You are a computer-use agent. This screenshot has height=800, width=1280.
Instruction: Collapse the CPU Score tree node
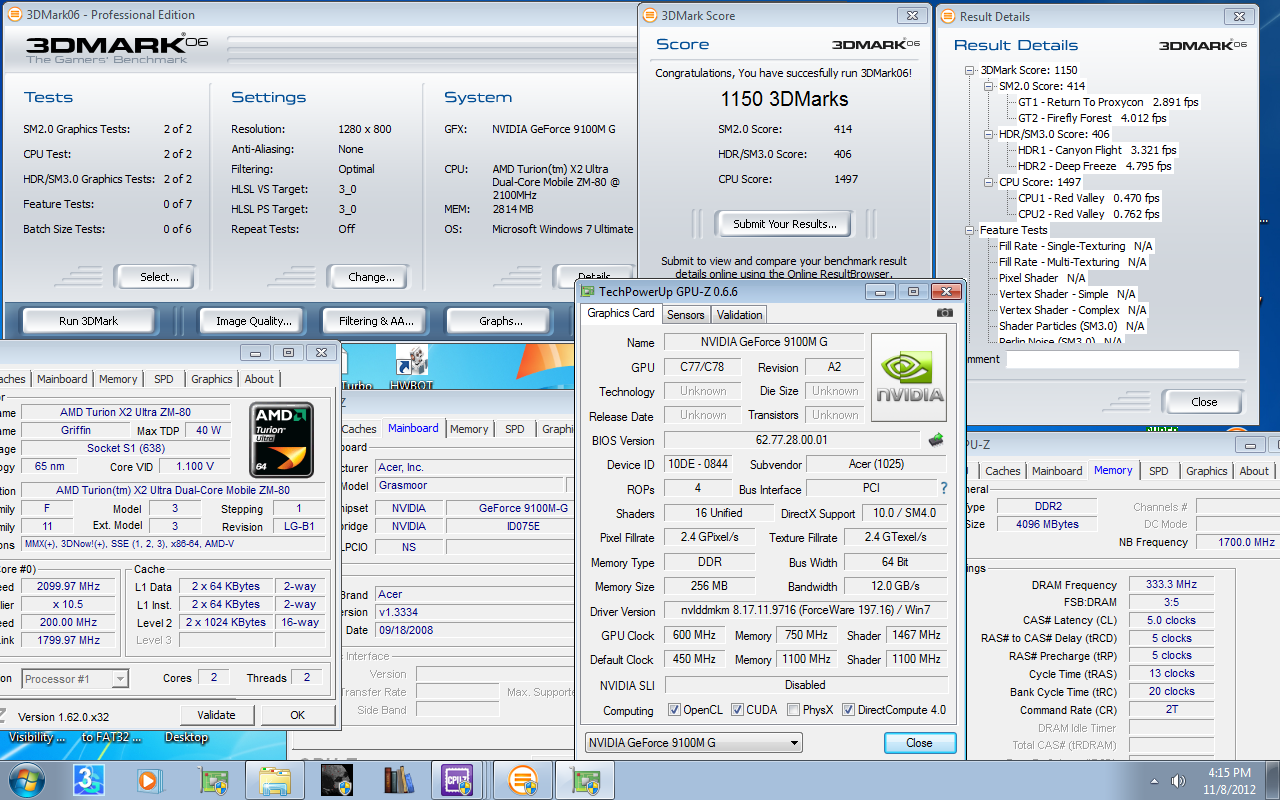989,182
